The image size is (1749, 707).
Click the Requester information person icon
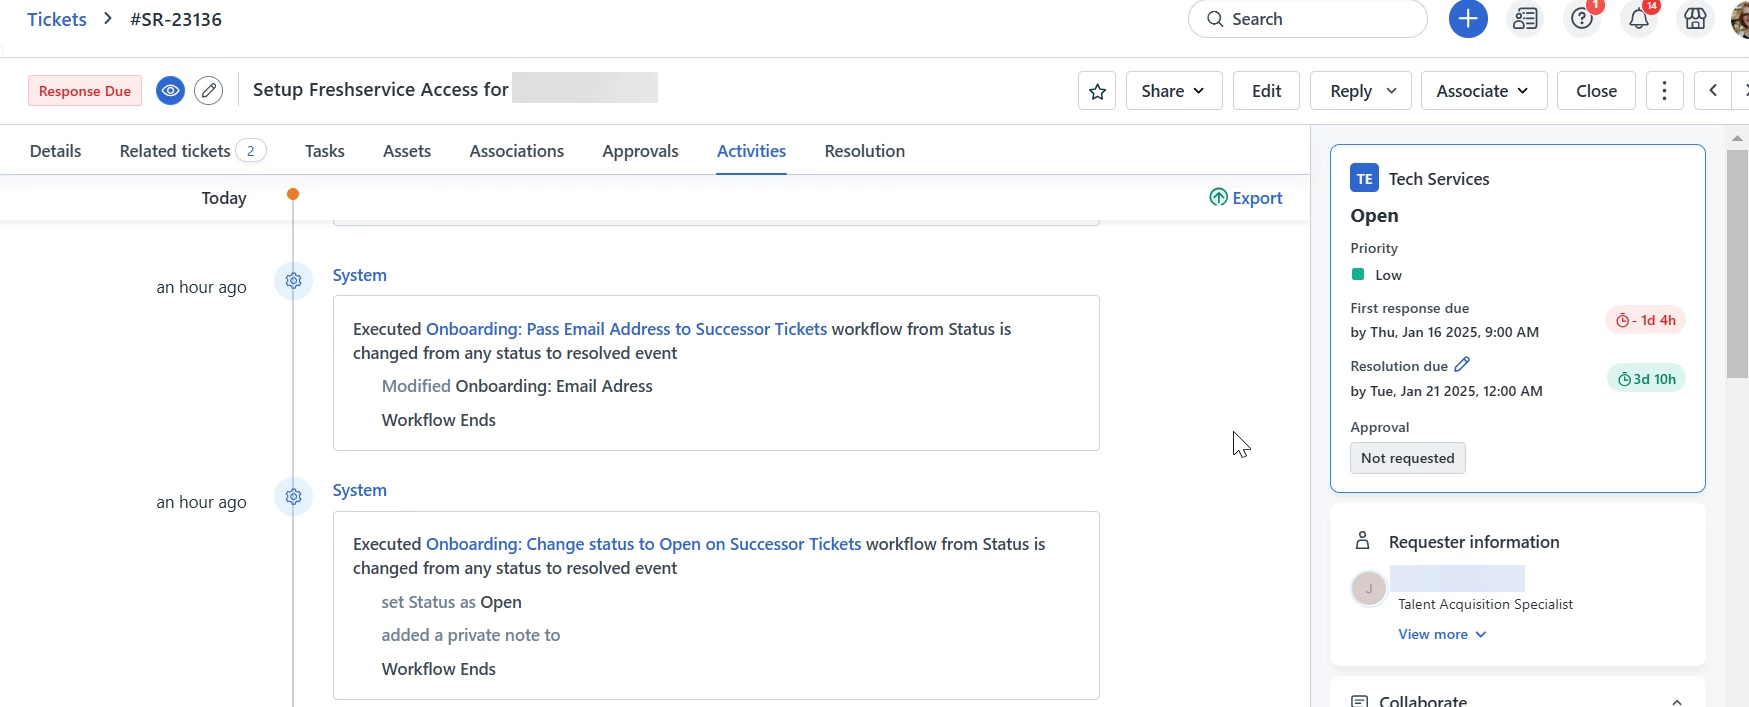pyautogui.click(x=1362, y=541)
